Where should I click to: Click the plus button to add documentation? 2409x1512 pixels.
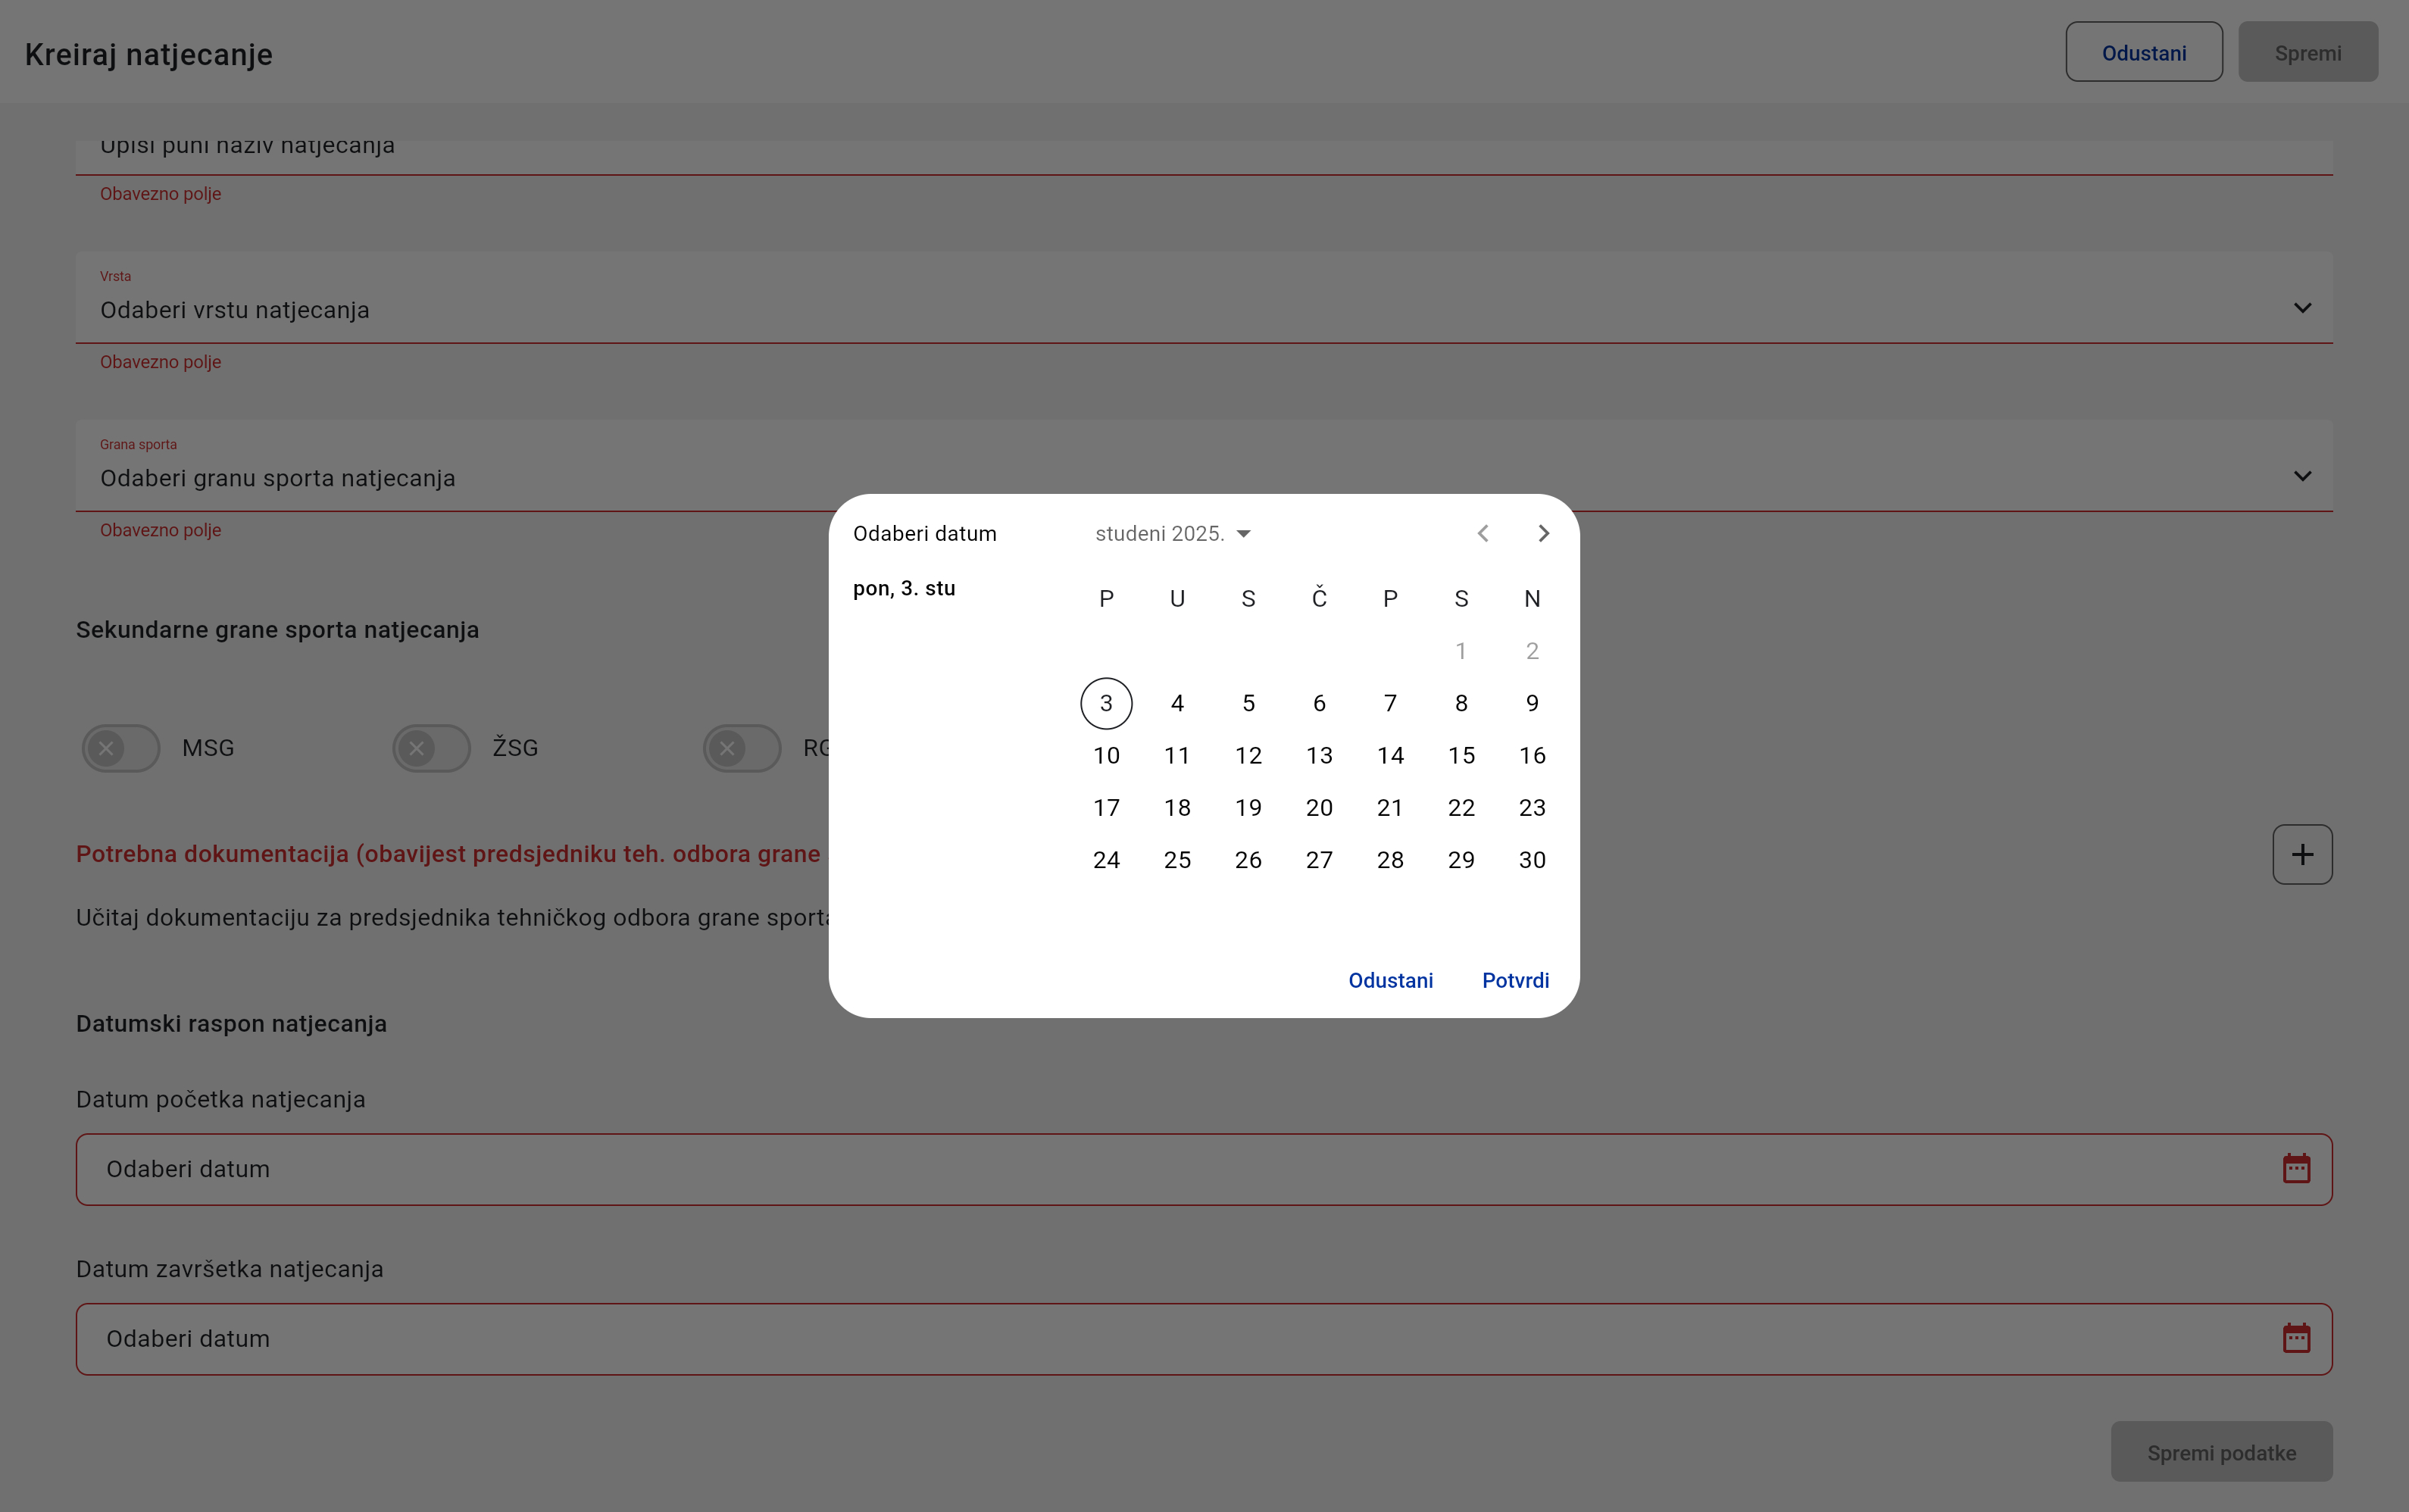tap(2302, 854)
